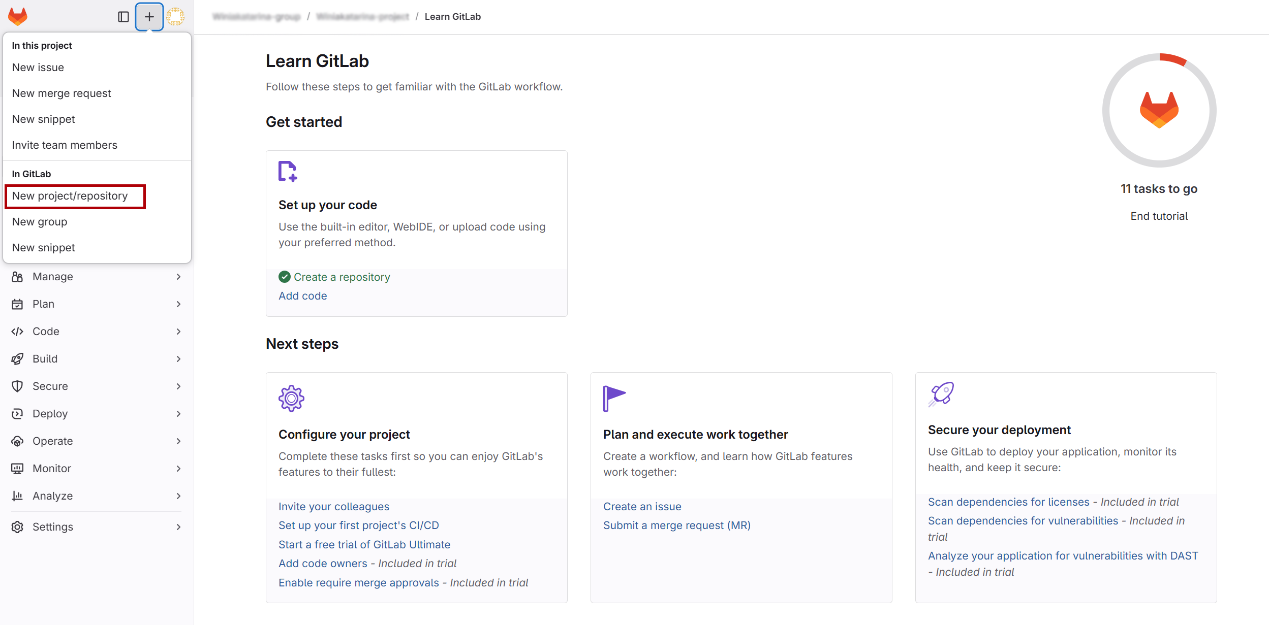Choose New project/repository menu item

pyautogui.click(x=97, y=196)
